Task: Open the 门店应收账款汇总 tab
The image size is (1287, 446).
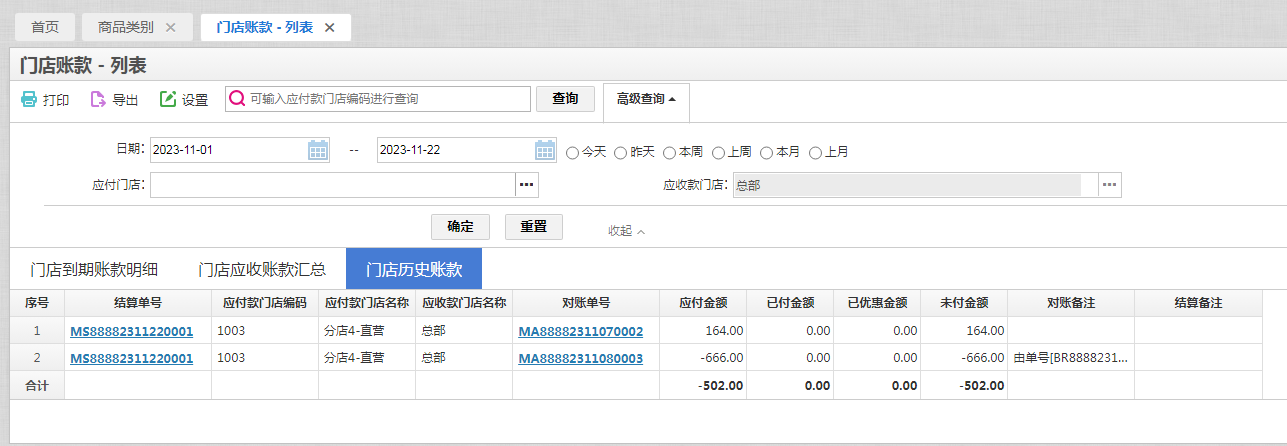Action: (x=262, y=269)
